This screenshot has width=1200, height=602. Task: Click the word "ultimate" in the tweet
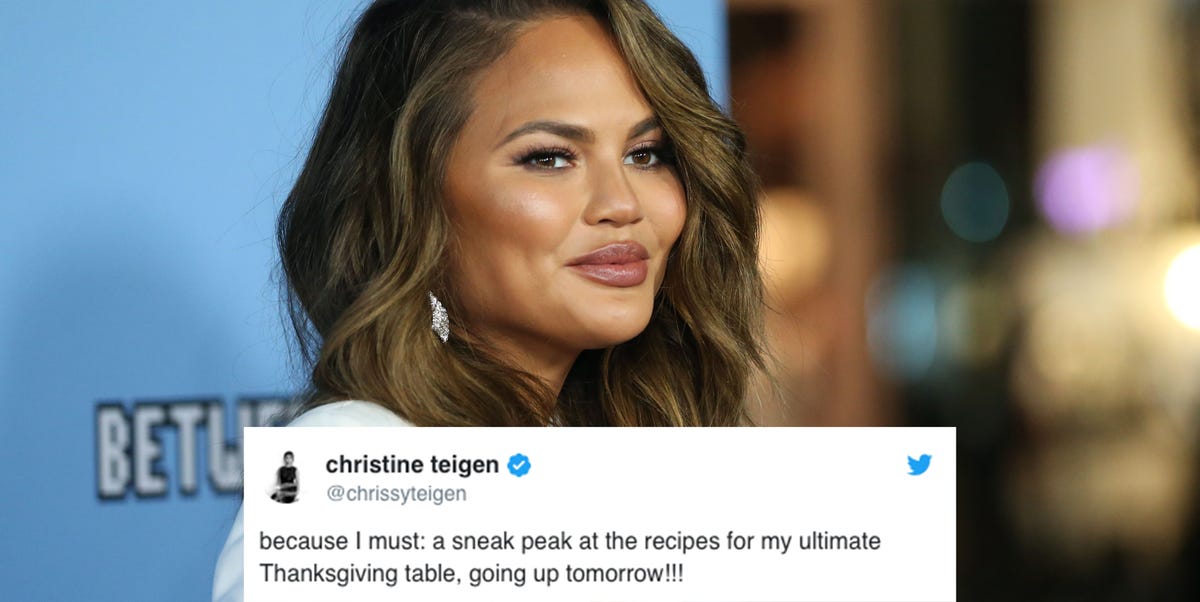(x=843, y=542)
